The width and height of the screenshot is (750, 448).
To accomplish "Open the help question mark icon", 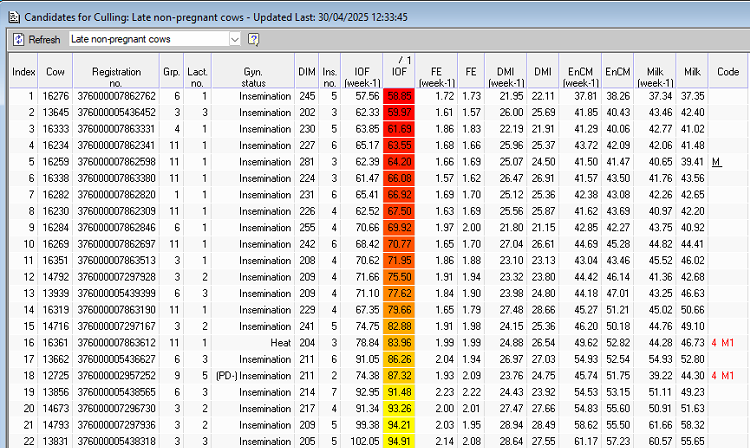I will pyautogui.click(x=253, y=39).
